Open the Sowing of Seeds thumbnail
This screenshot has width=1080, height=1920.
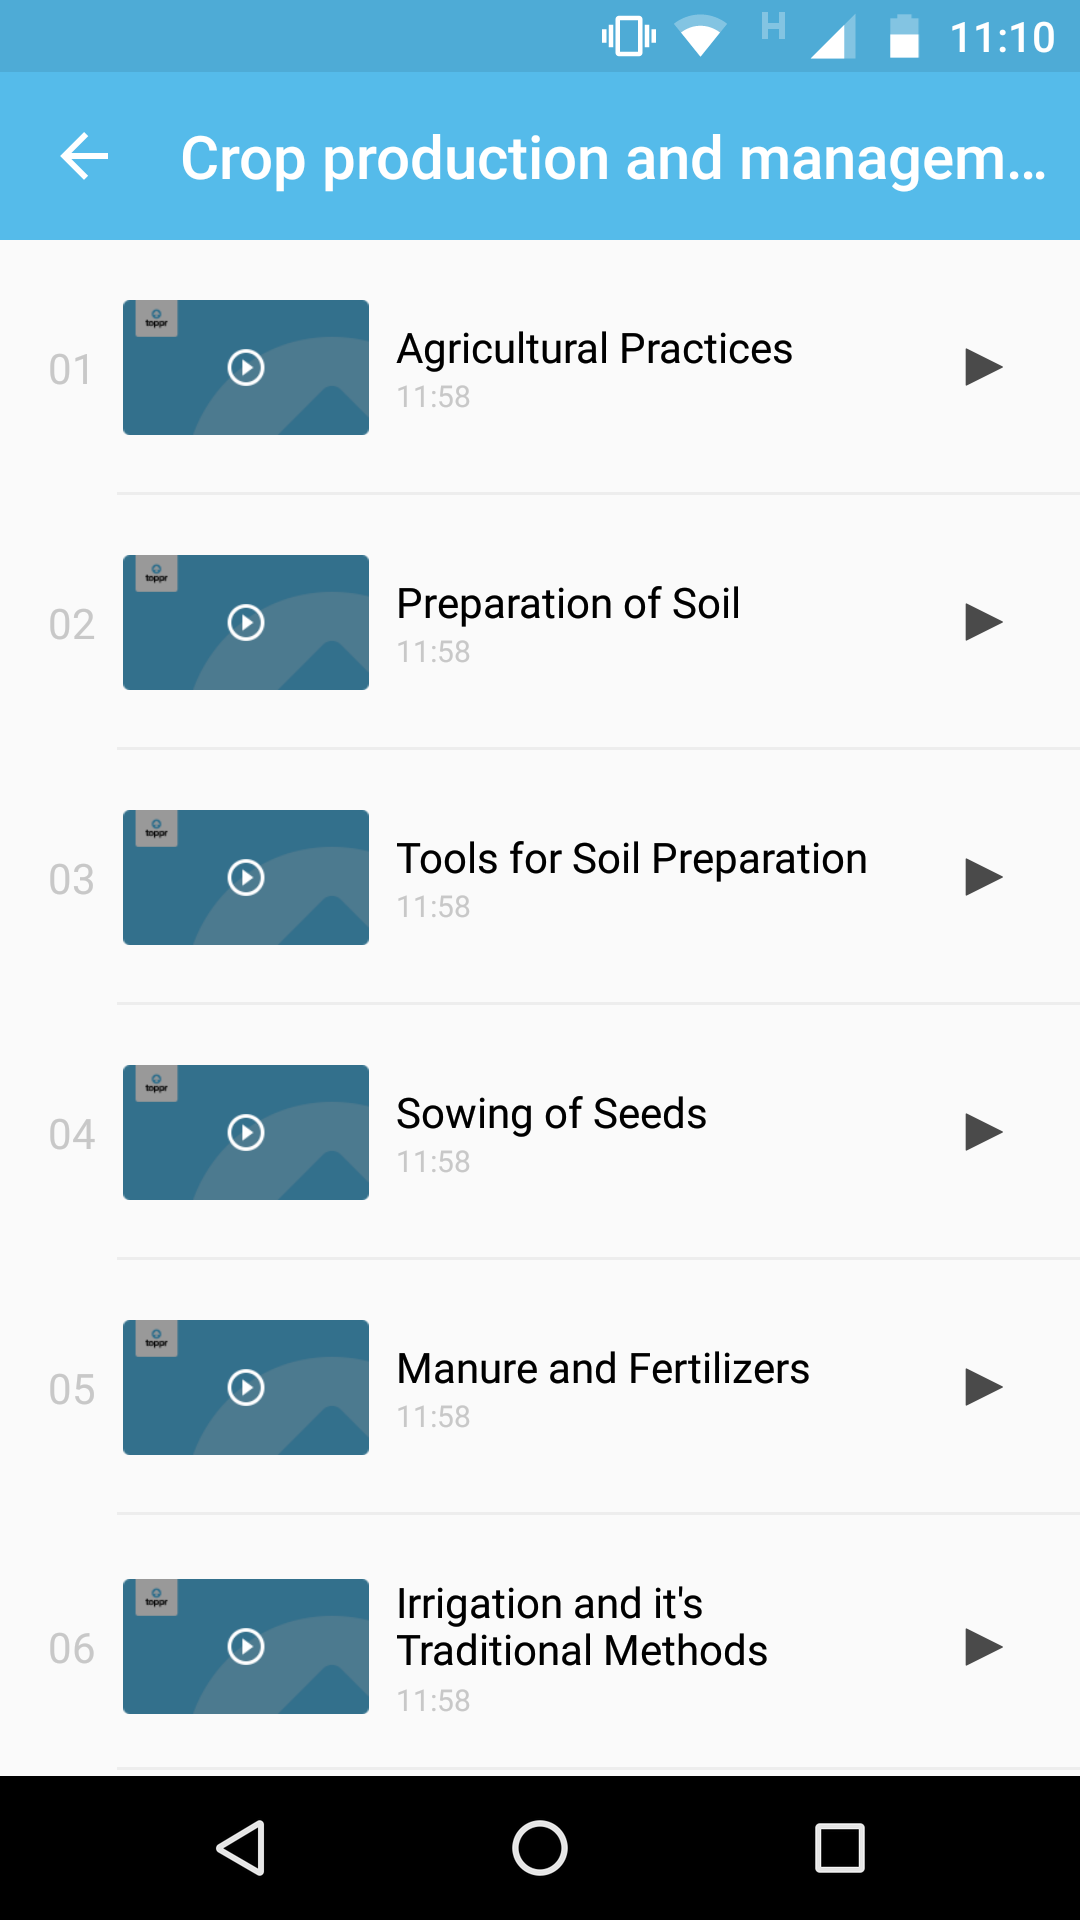[246, 1132]
